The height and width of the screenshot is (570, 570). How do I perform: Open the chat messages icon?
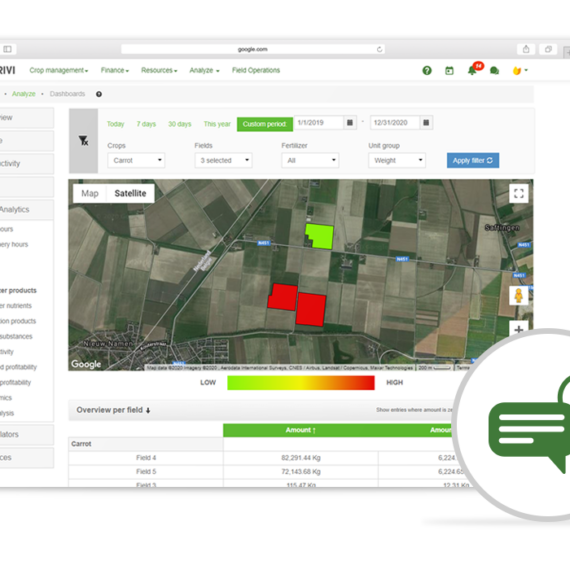click(494, 71)
